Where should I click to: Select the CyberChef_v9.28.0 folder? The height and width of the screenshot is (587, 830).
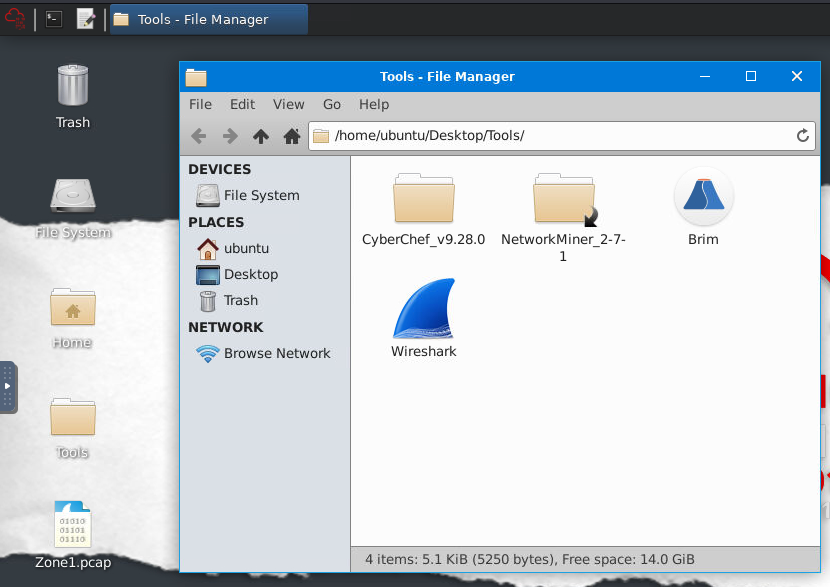pos(423,198)
